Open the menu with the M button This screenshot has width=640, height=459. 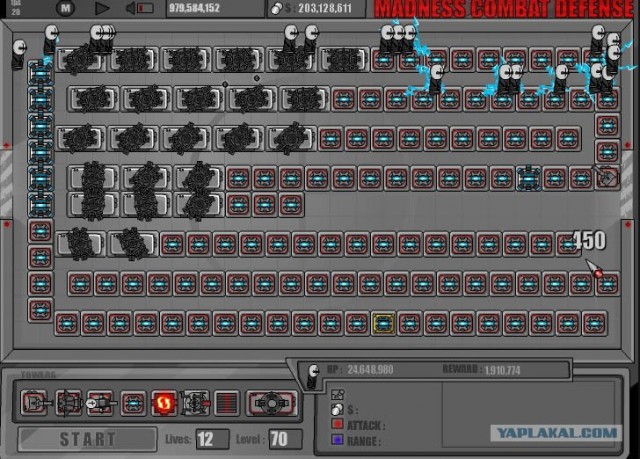coord(65,8)
